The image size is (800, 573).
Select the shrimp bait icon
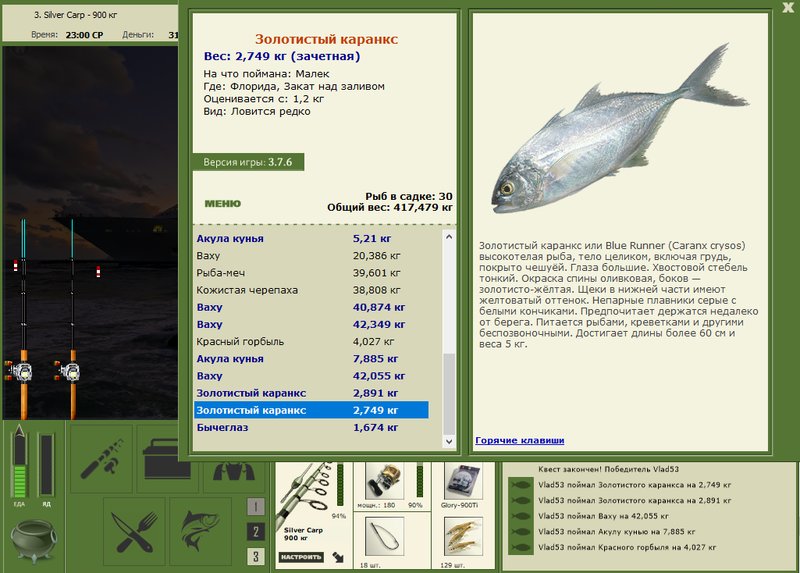[463, 536]
